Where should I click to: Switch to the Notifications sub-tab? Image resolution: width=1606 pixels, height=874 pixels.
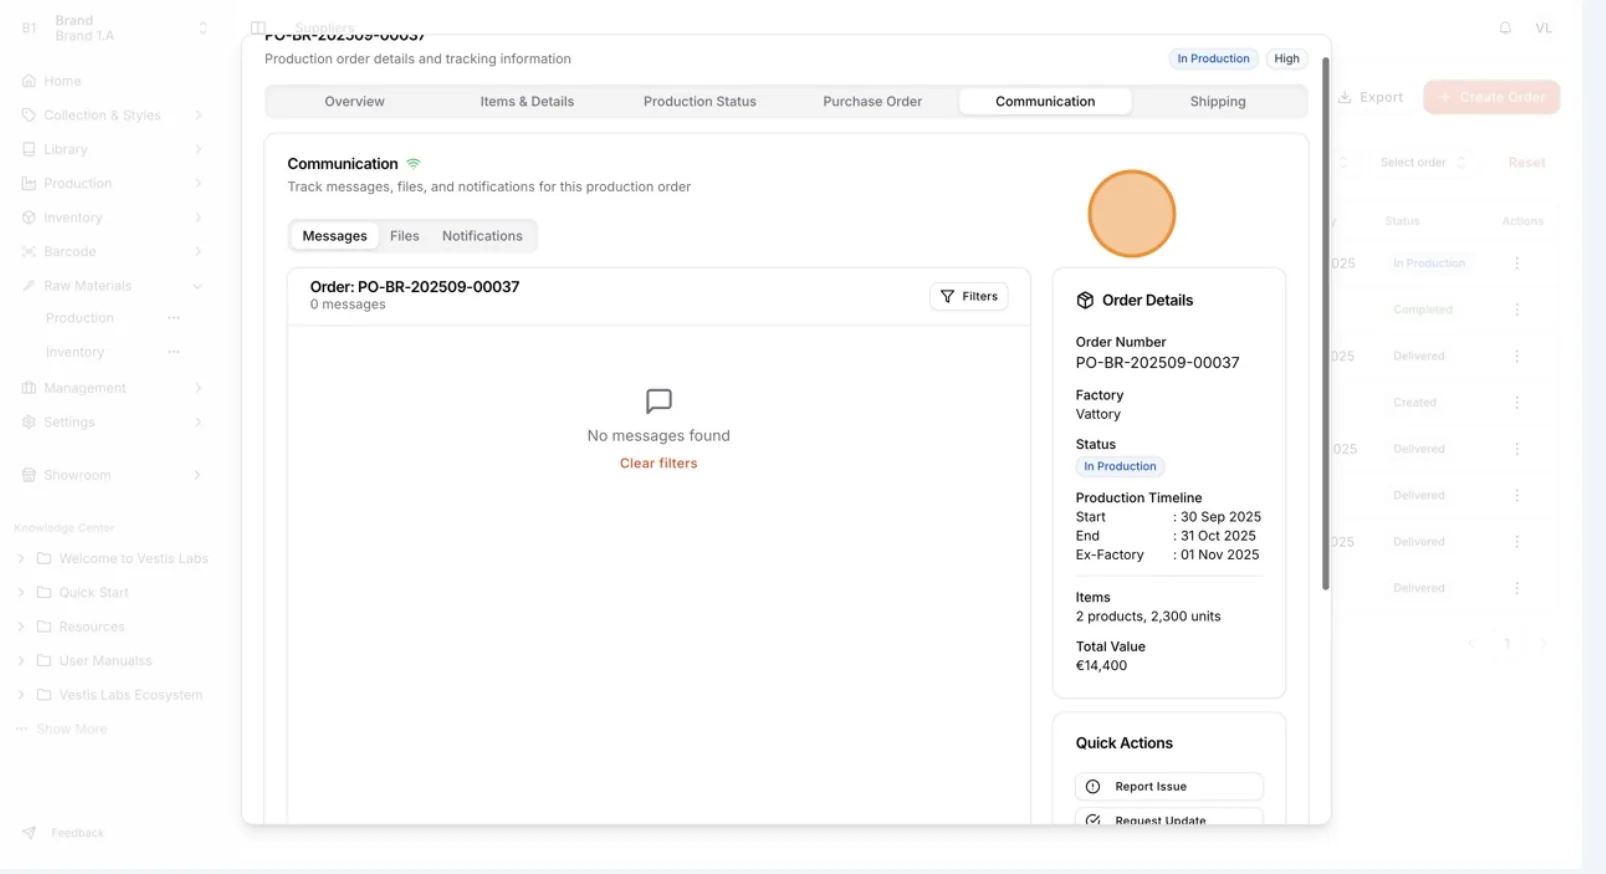482,236
